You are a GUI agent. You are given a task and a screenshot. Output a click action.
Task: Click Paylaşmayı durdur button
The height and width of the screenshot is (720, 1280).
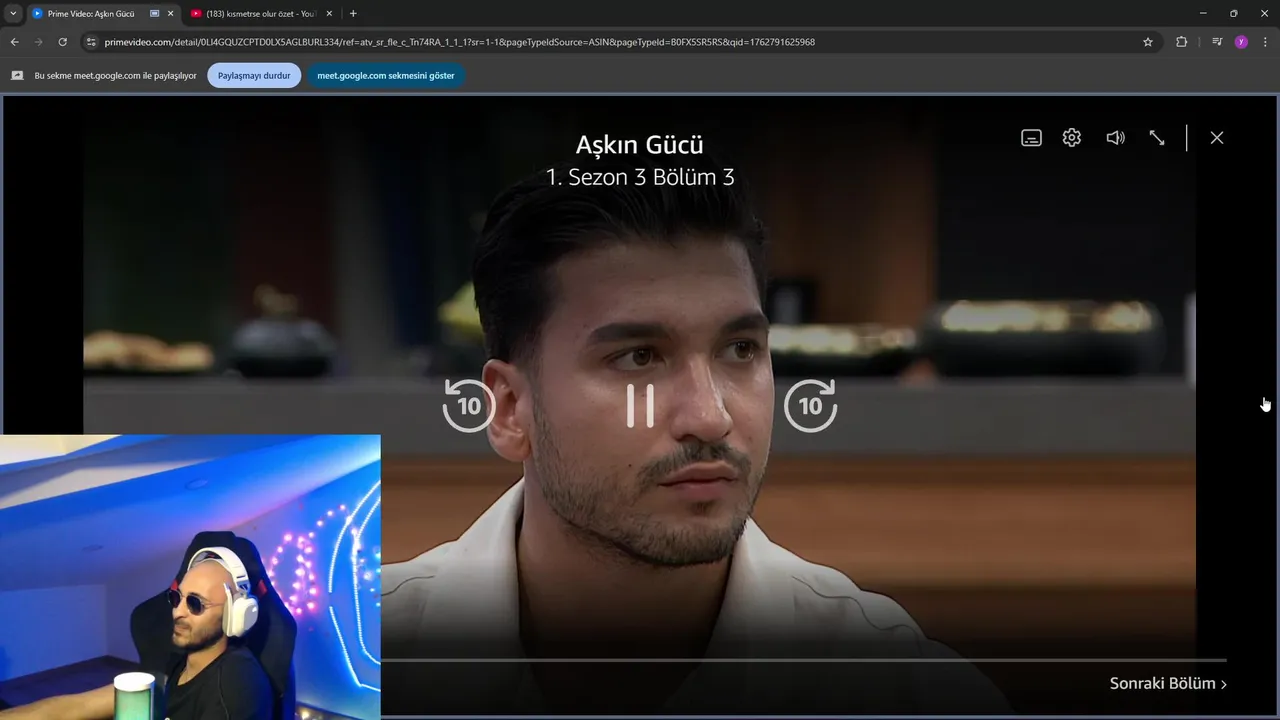pyautogui.click(x=254, y=75)
